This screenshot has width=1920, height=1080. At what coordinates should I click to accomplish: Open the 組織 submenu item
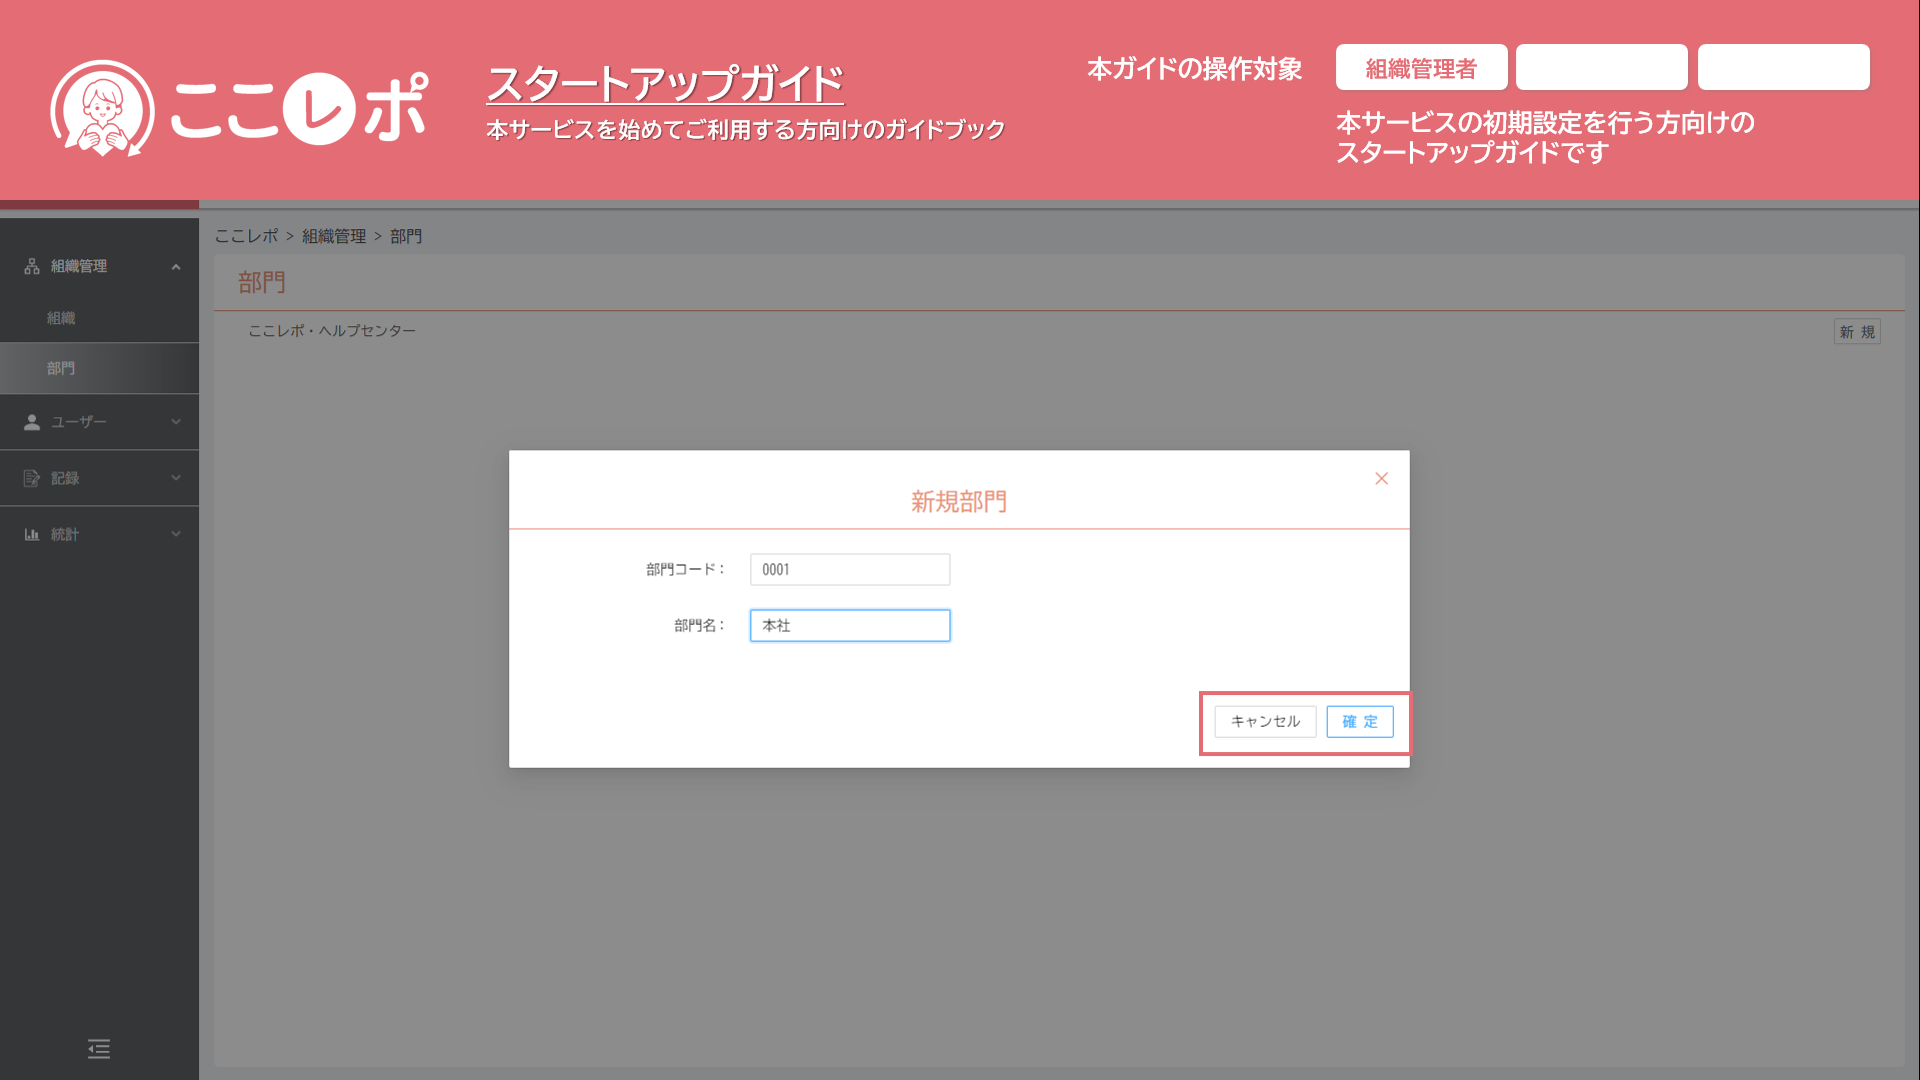[x=61, y=318]
